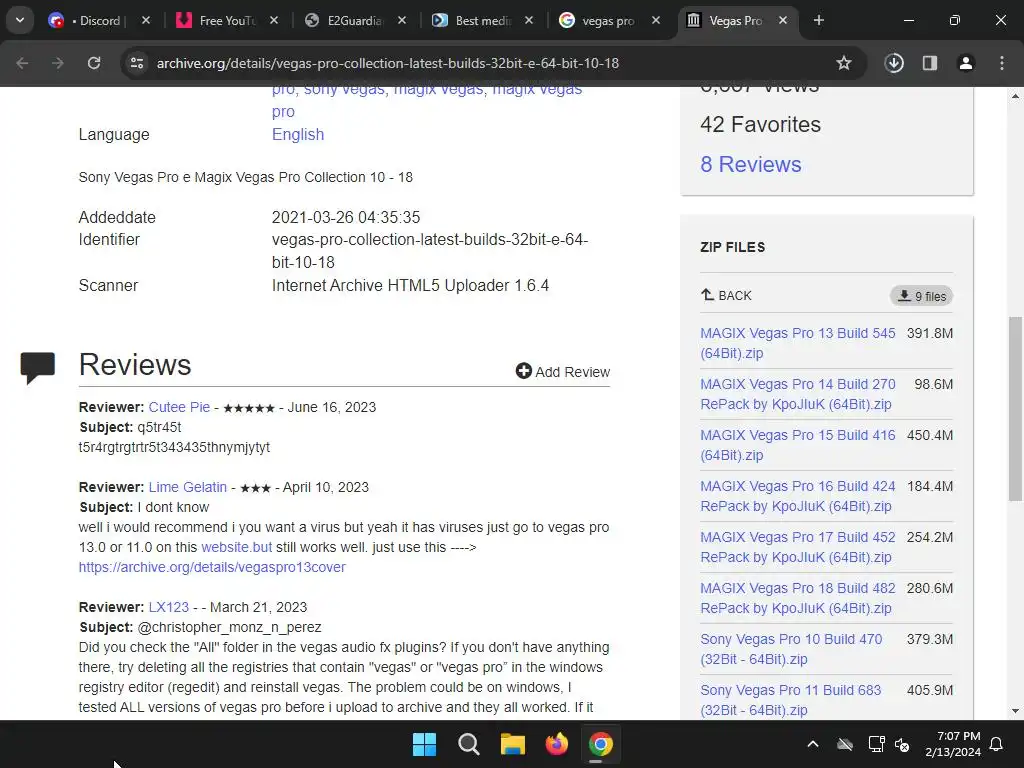
Task: Launch Firefox from taskbar
Action: pyautogui.click(x=556, y=744)
